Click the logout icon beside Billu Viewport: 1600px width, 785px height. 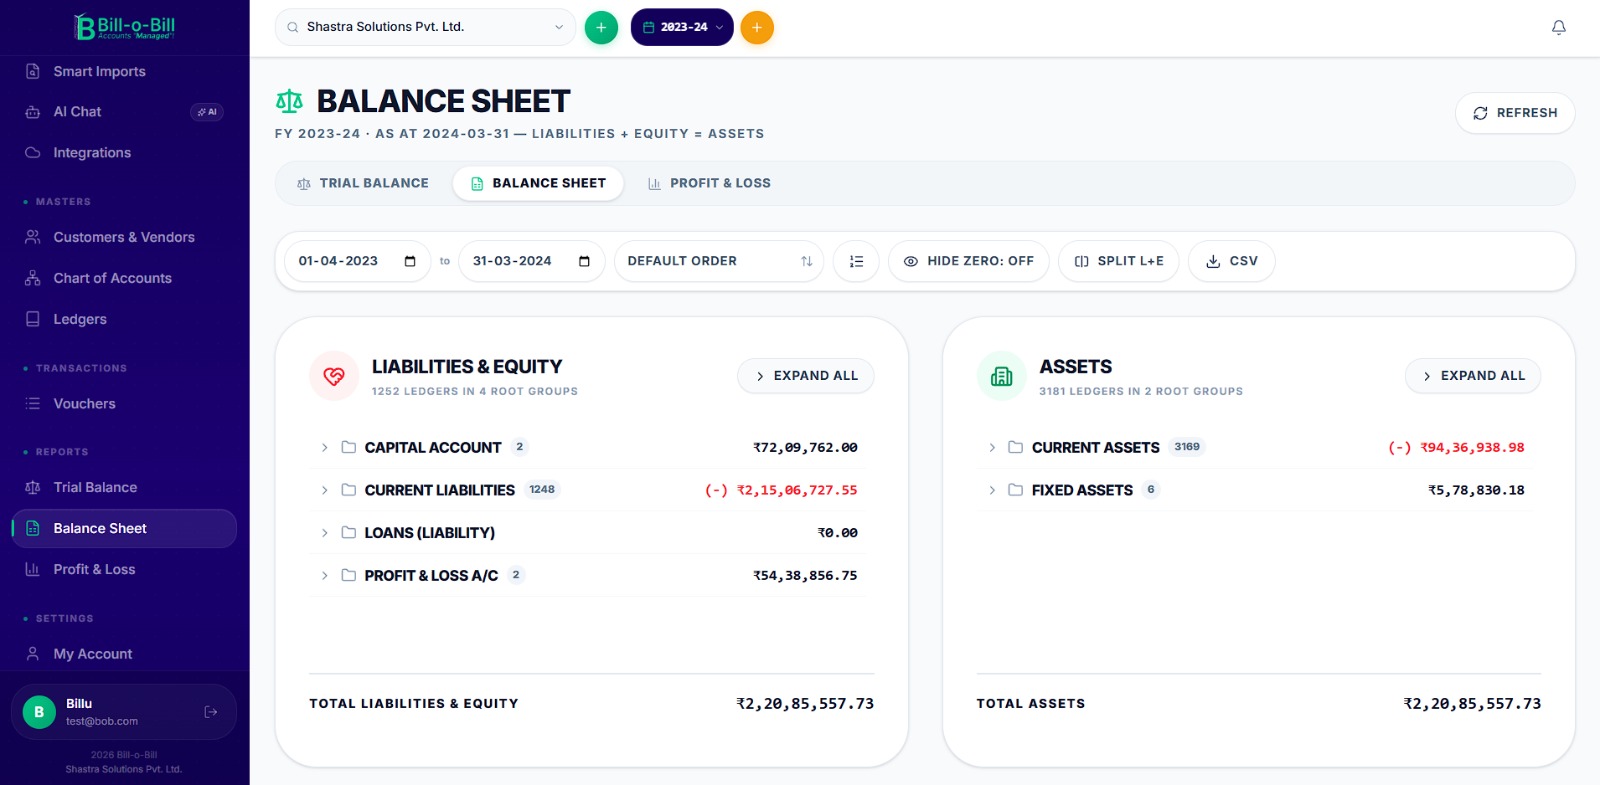[211, 712]
